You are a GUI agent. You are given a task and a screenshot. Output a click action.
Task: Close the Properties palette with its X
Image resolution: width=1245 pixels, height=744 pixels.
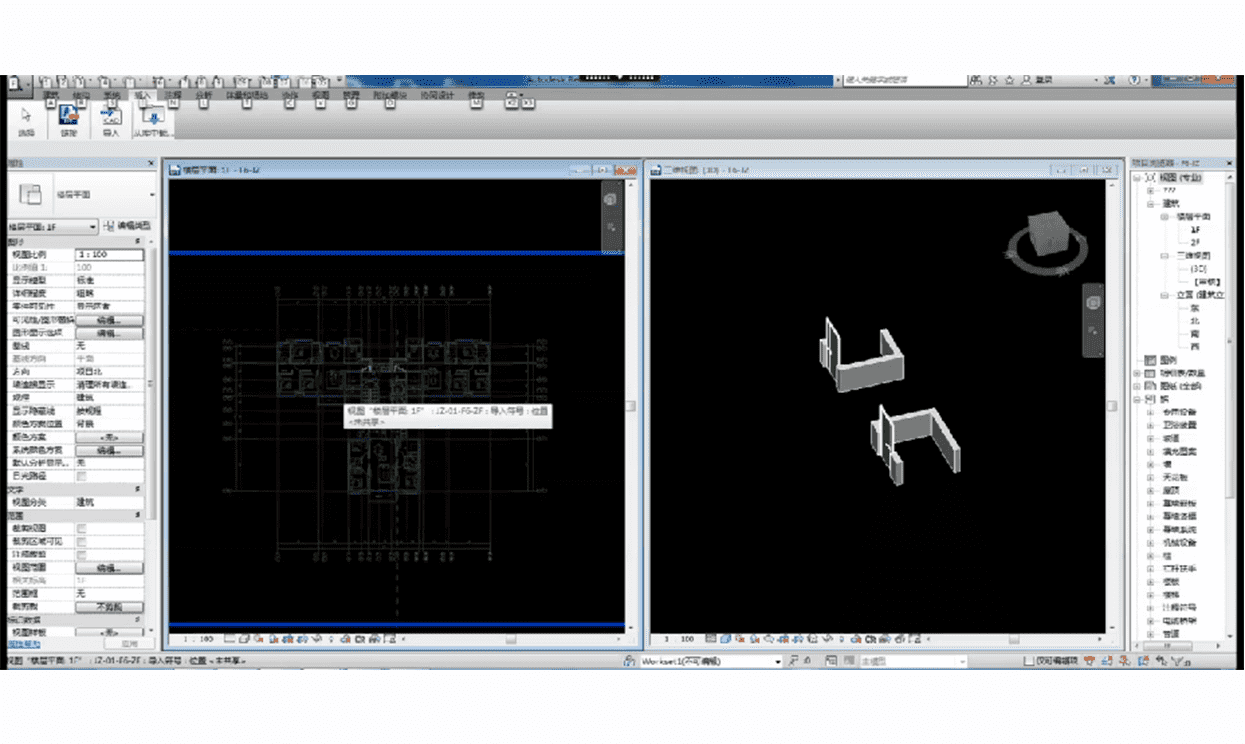tap(151, 163)
